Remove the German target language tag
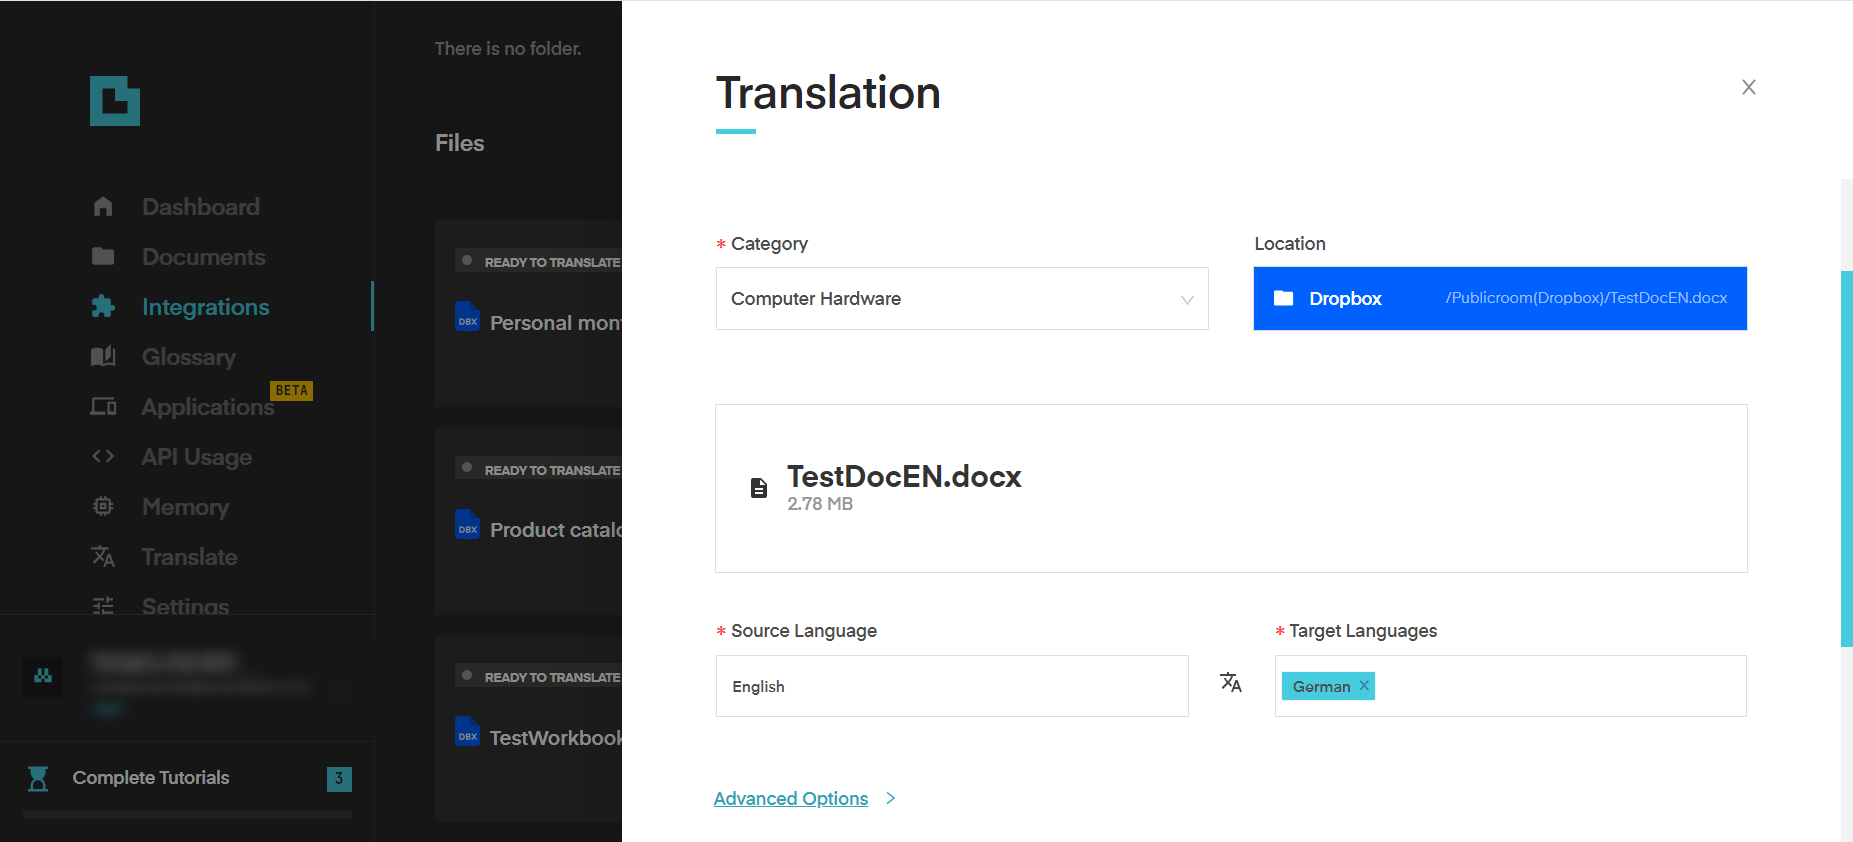 click(1364, 686)
